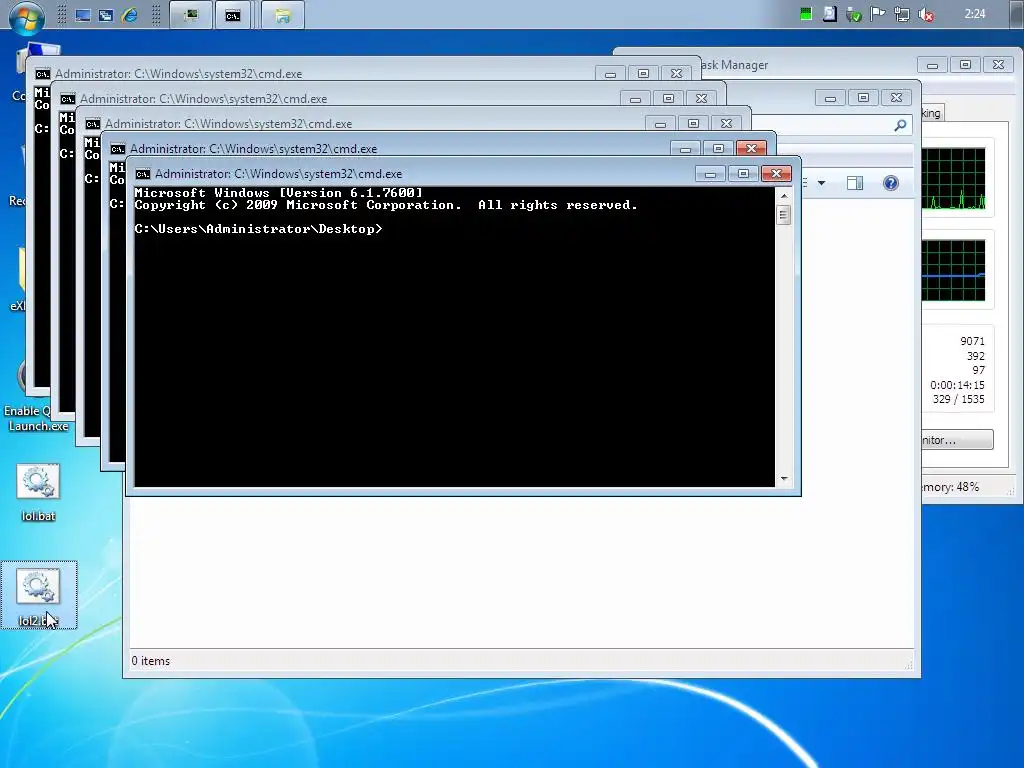Click "329 / 1535" in Task Manager

[959, 399]
